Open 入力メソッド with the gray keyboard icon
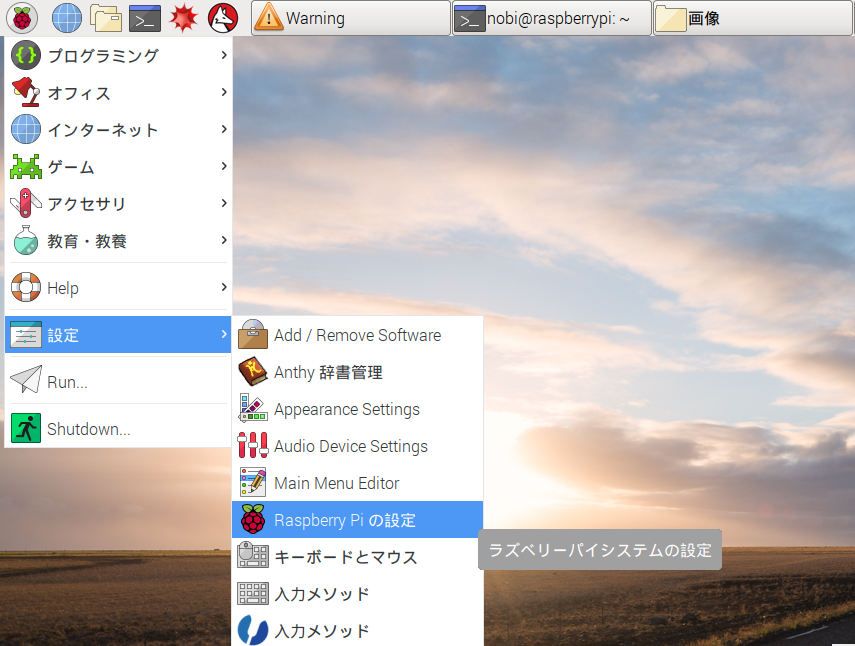This screenshot has width=855, height=646. (x=358, y=594)
